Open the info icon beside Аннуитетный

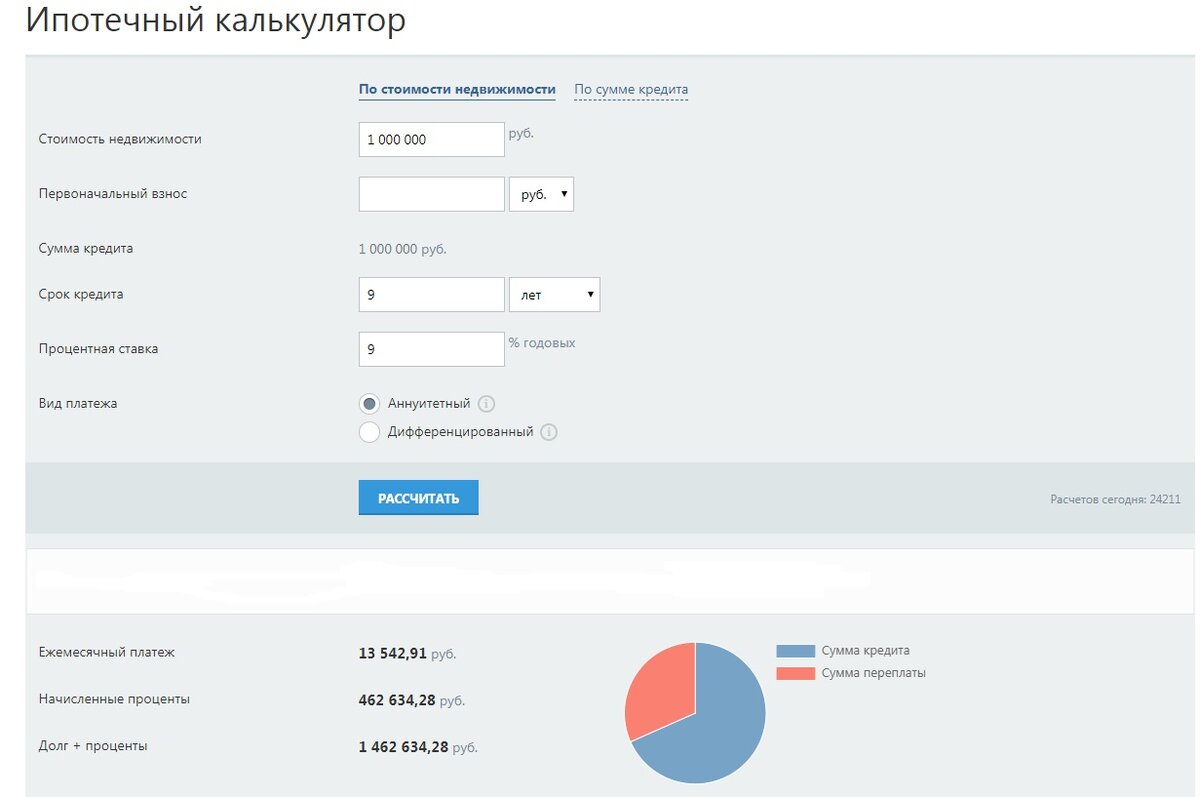pyautogui.click(x=486, y=404)
